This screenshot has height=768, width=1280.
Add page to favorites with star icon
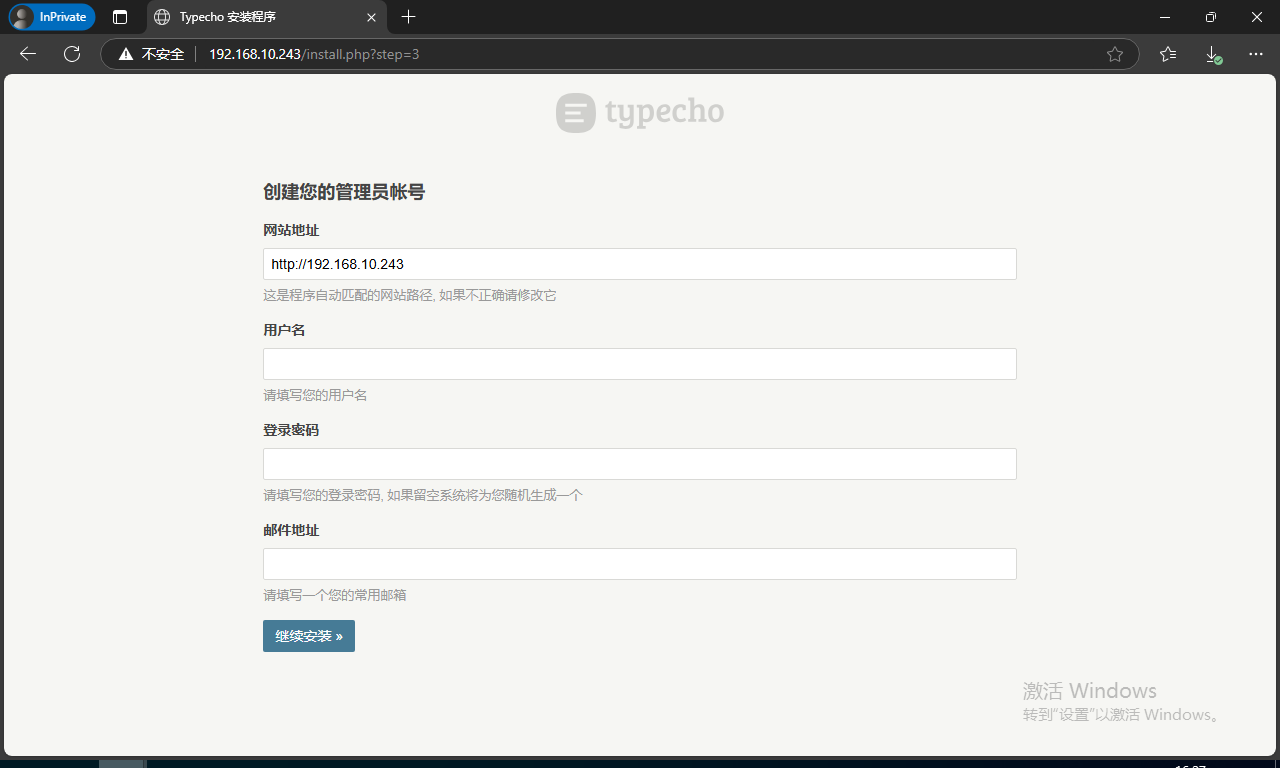1115,54
